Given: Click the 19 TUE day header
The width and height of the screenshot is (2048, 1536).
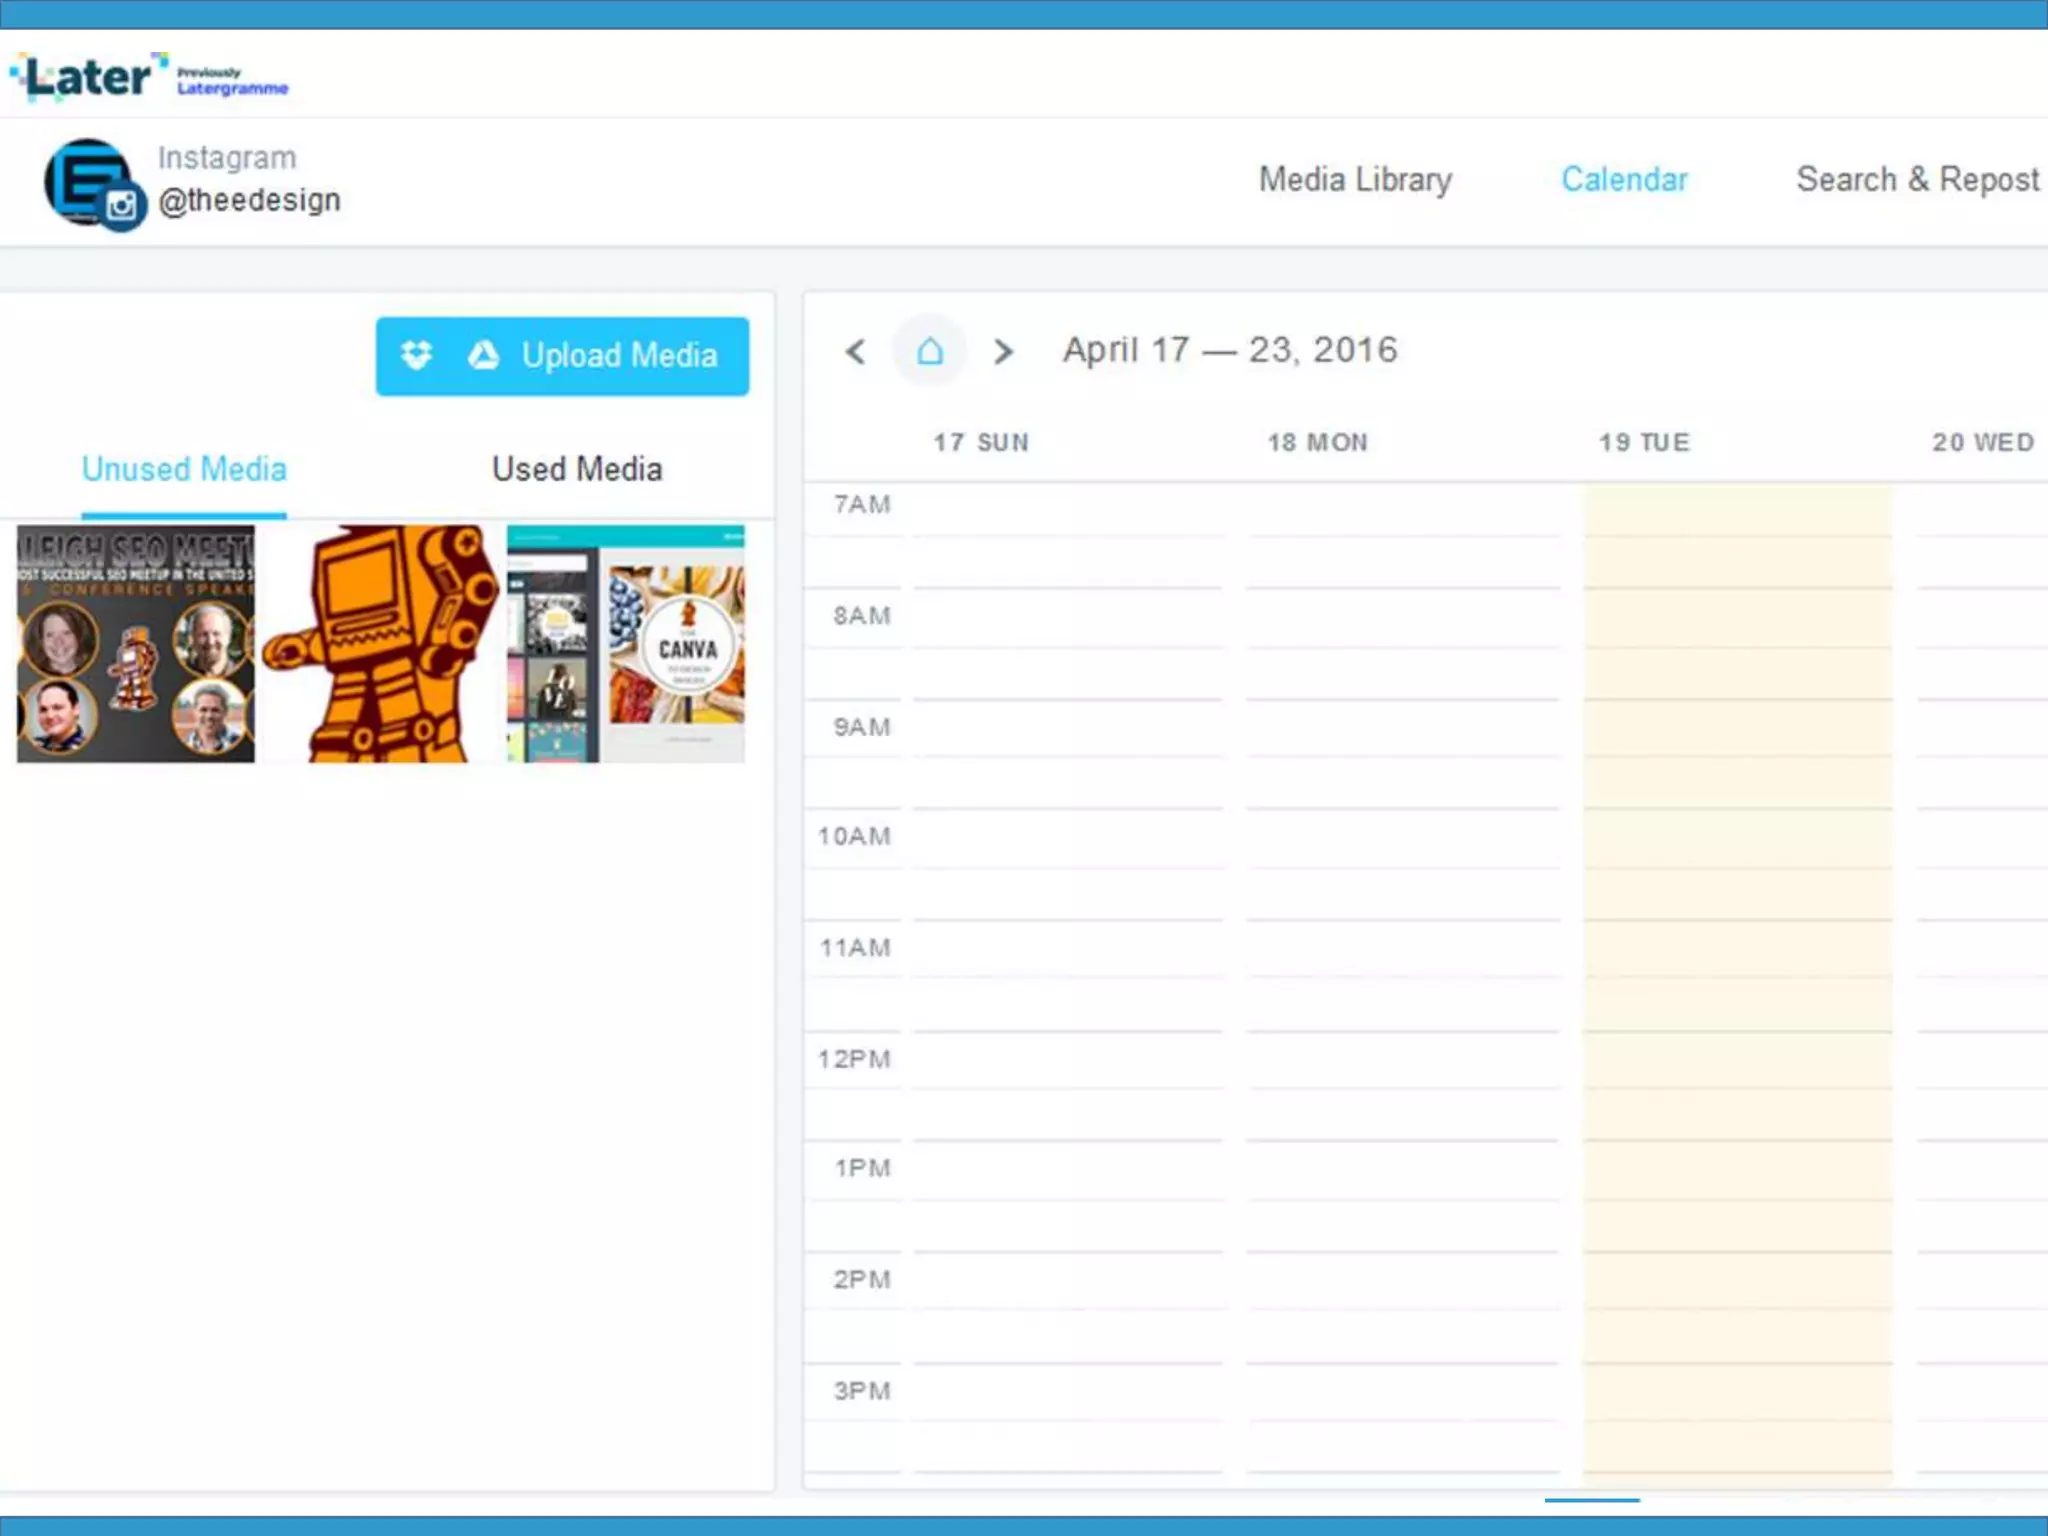Looking at the screenshot, I should point(1644,442).
